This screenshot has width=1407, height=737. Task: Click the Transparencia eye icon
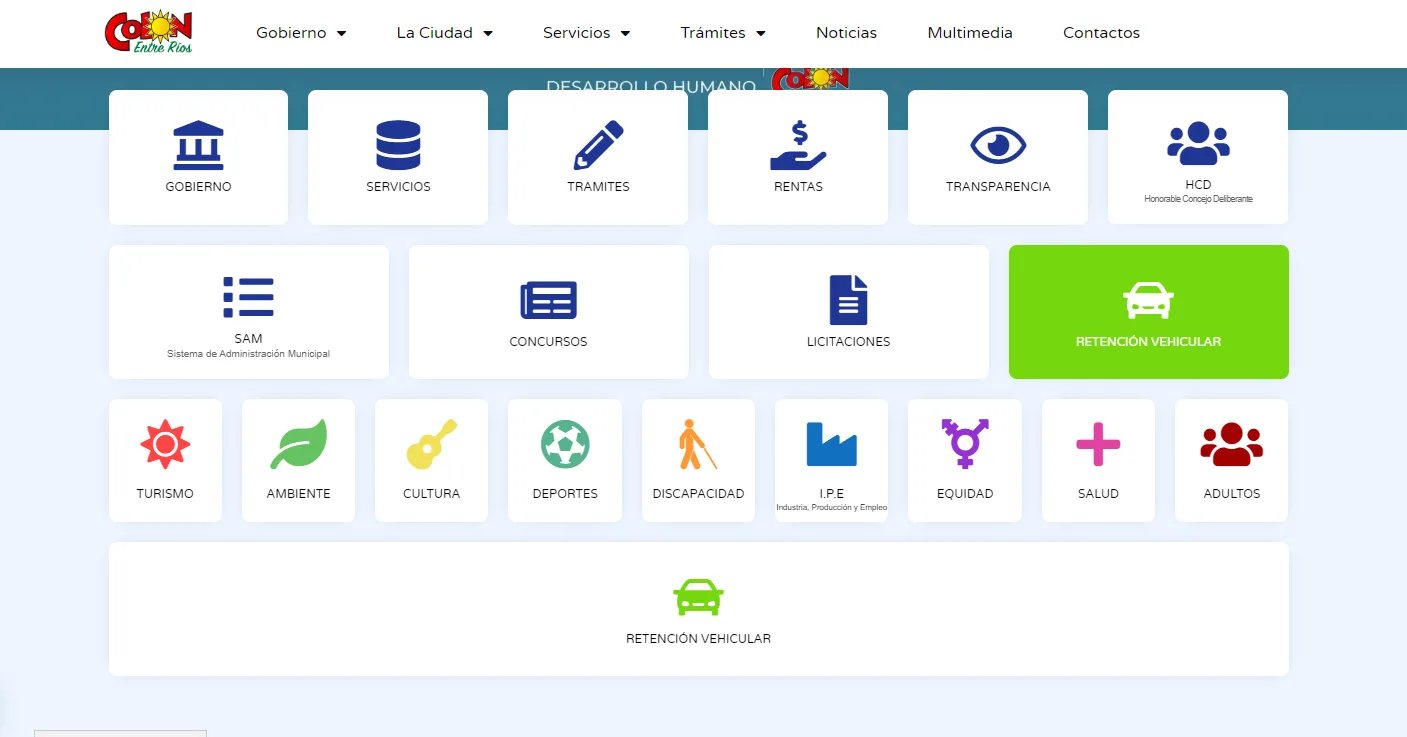click(x=998, y=146)
